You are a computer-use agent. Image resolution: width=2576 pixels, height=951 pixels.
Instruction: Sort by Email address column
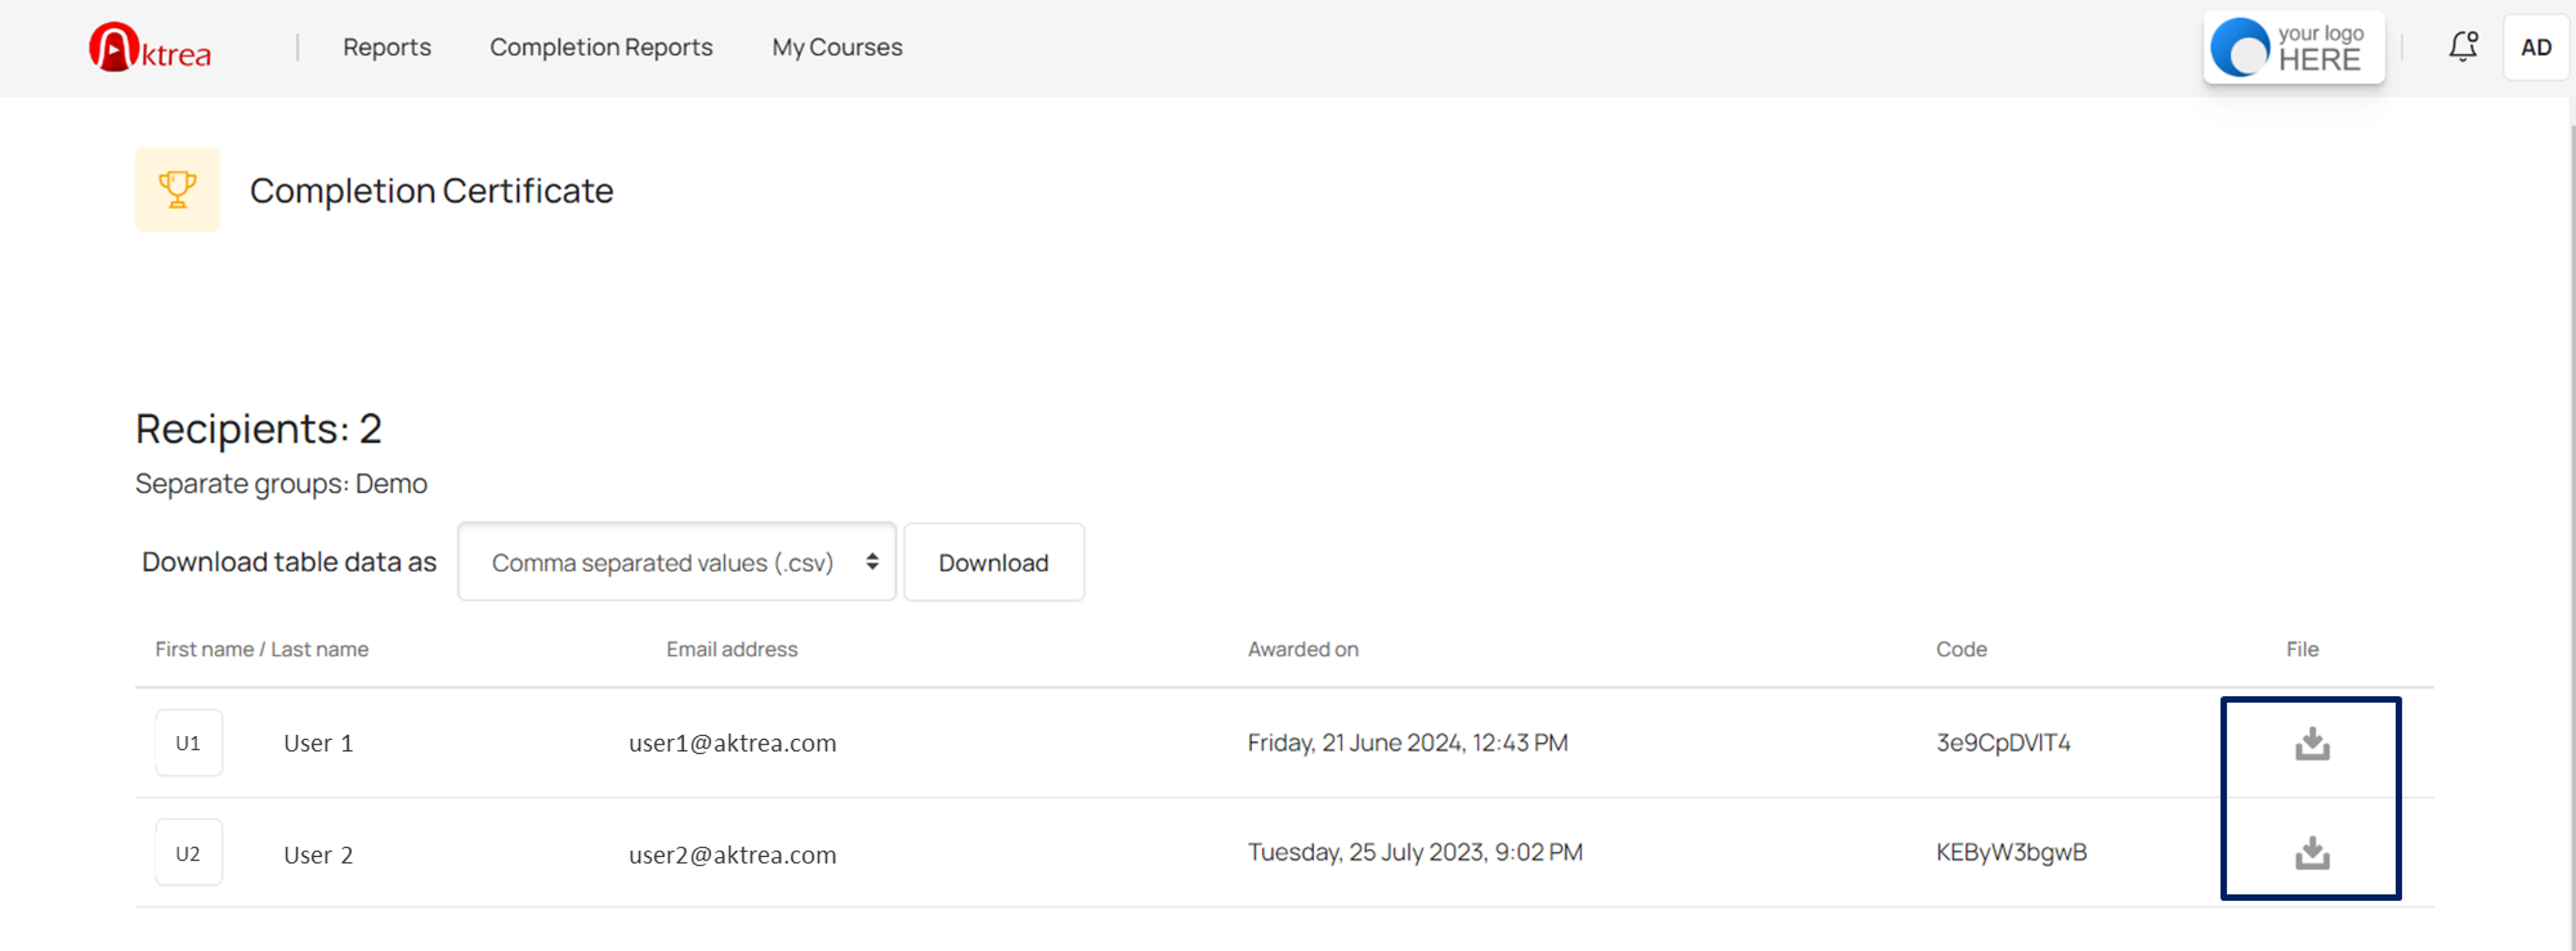(731, 649)
